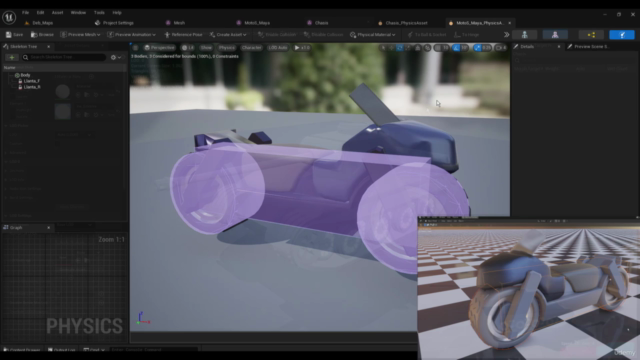Select the Llanta_R bone in the tree
This screenshot has width=640, height=360.
click(32, 87)
